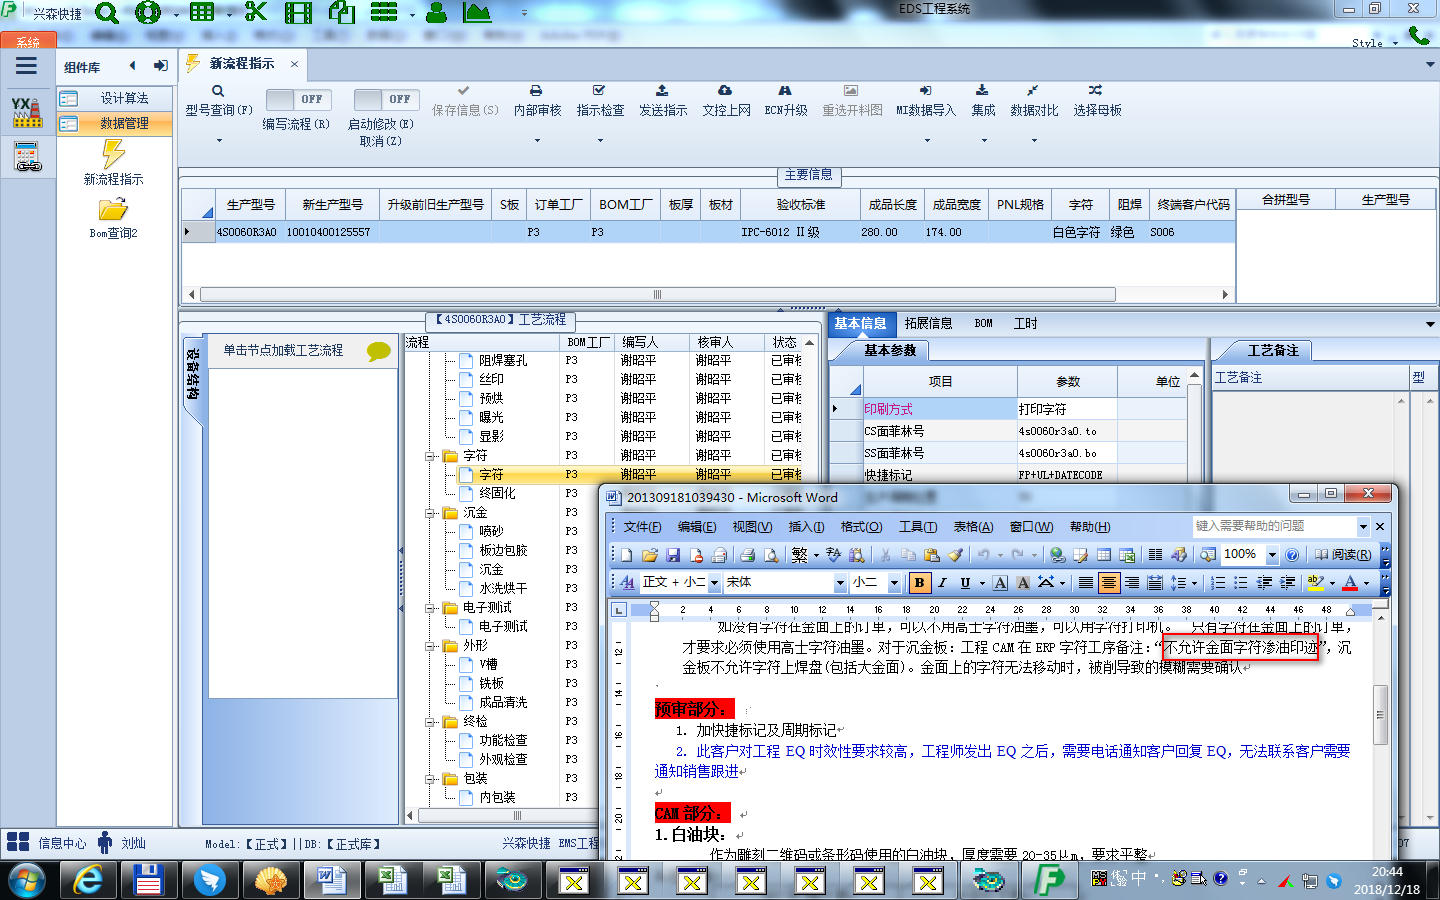Open the Word zoom 100% dropdown
The height and width of the screenshot is (900, 1440).
1272,554
